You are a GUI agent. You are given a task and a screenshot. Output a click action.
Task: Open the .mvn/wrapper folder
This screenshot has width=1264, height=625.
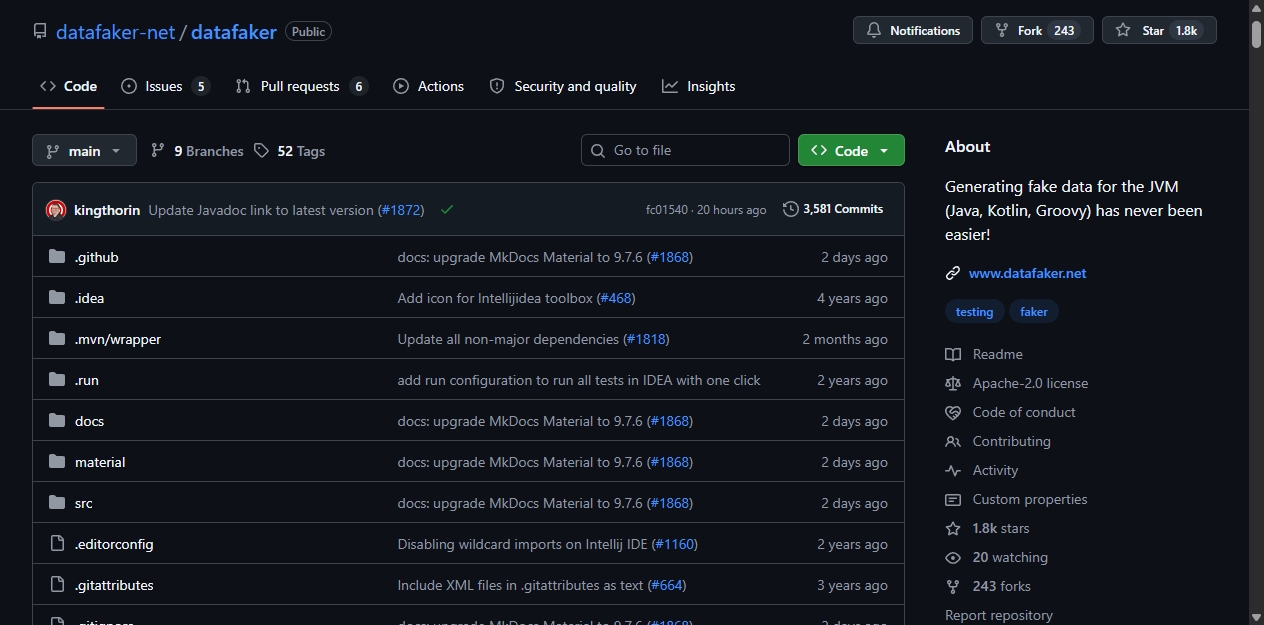(118, 339)
